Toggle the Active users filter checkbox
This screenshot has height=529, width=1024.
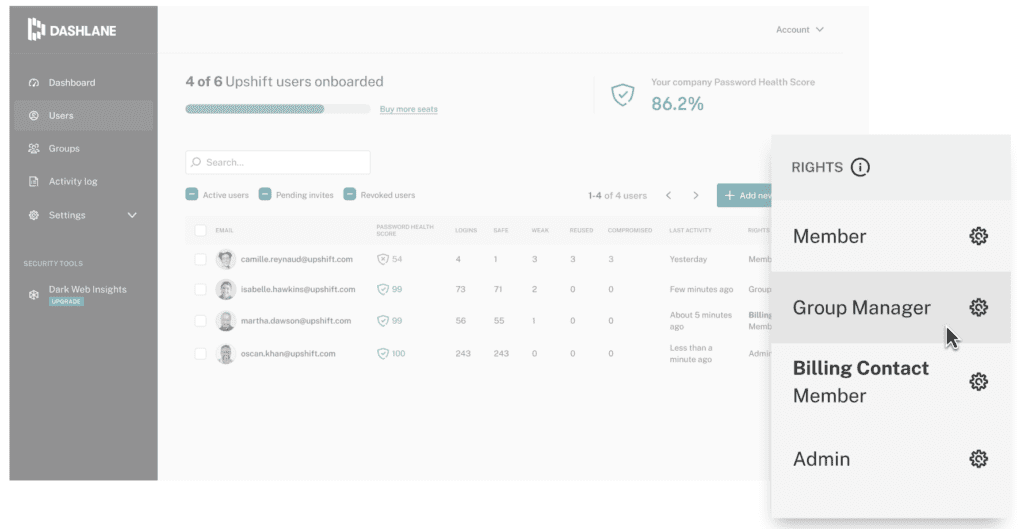click(192, 195)
